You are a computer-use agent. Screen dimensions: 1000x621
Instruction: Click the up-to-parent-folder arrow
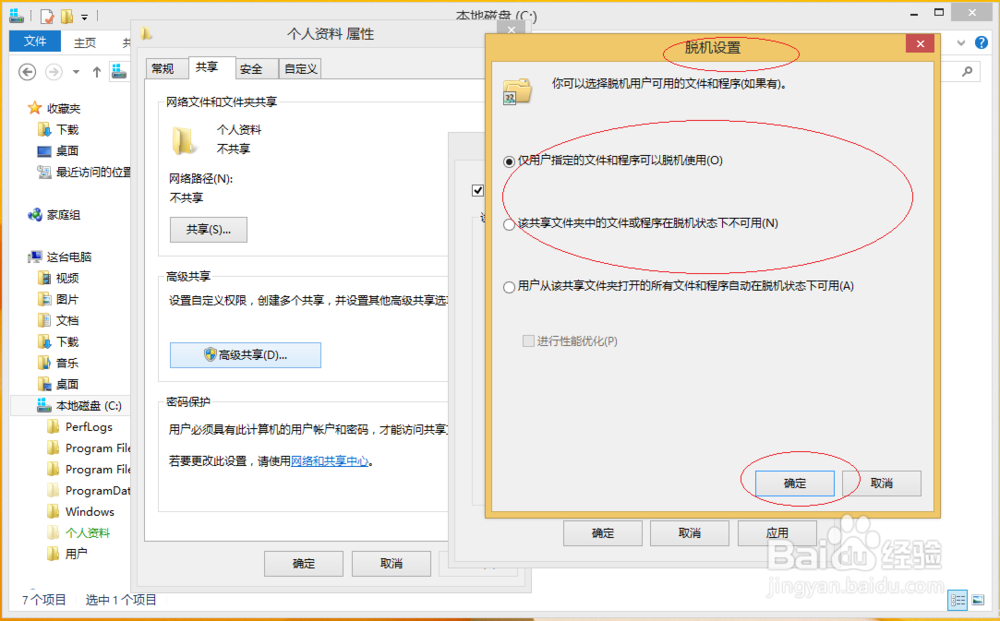(96, 71)
